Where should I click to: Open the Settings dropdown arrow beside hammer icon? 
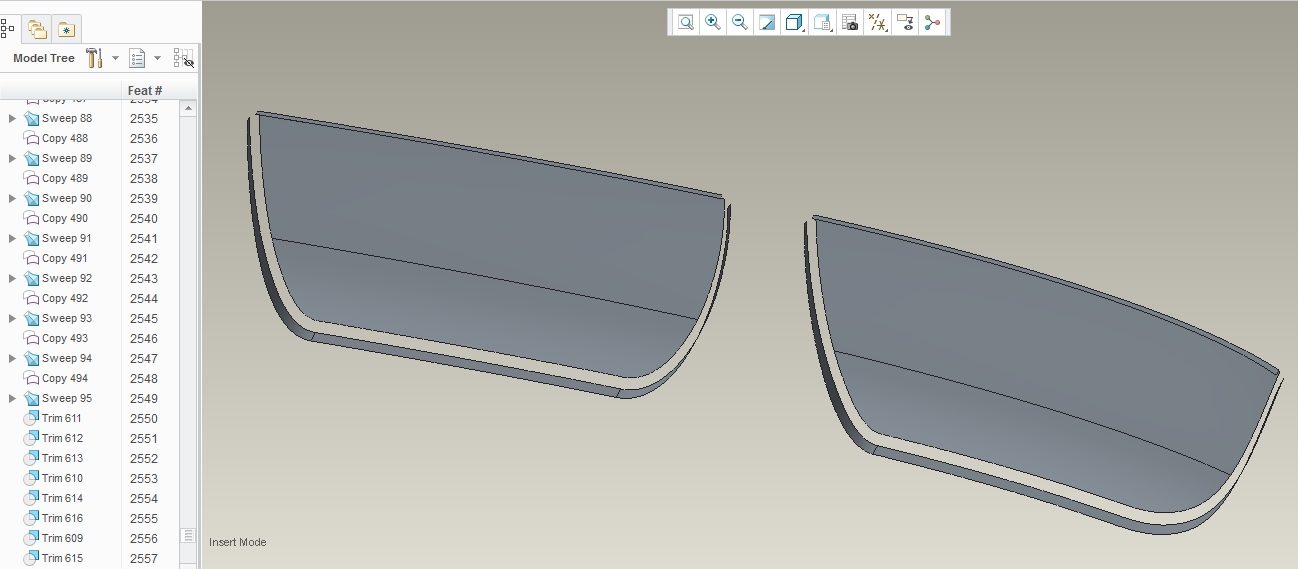[x=115, y=58]
